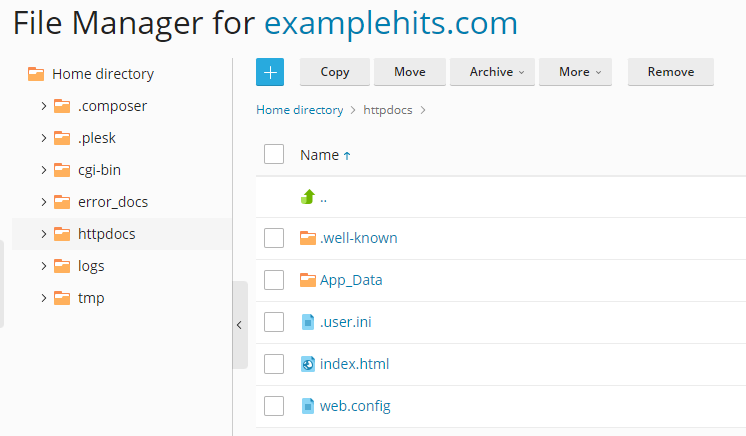The image size is (746, 436).
Task: Sort by the Name column header
Action: pos(320,155)
